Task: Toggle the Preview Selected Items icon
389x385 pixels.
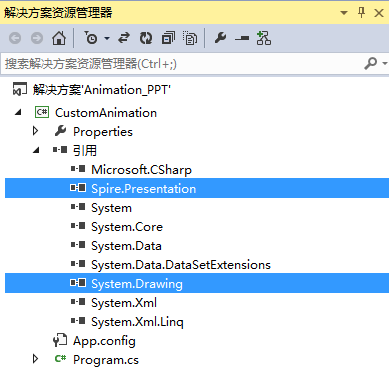Action: 242,38
